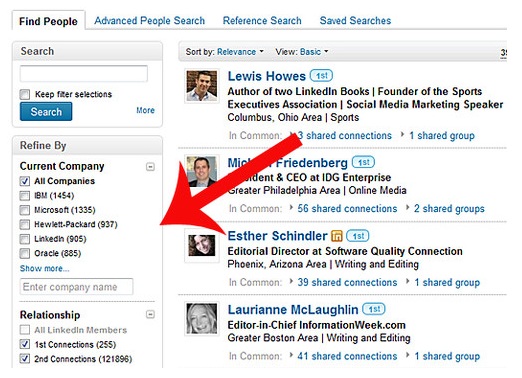Click the 1st badge next to Laurianne McLaughlin
The image size is (522, 378).
coord(374,309)
